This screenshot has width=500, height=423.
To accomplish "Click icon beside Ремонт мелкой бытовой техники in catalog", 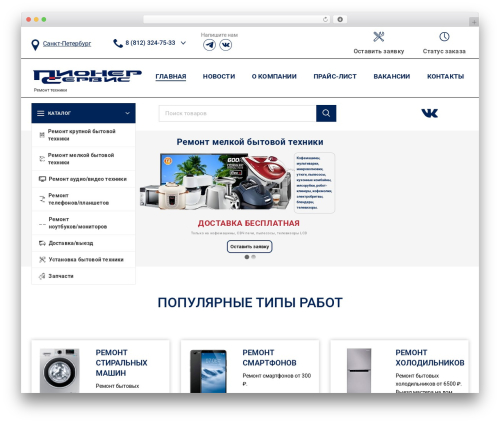I will [x=42, y=159].
